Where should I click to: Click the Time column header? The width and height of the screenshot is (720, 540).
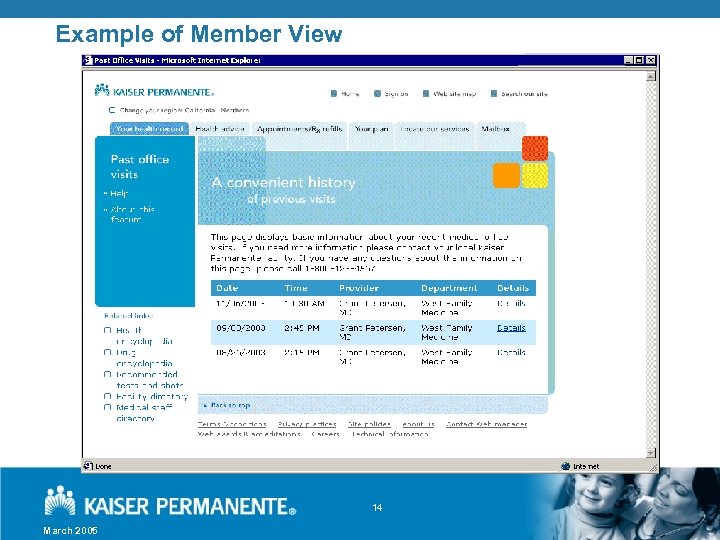(296, 288)
